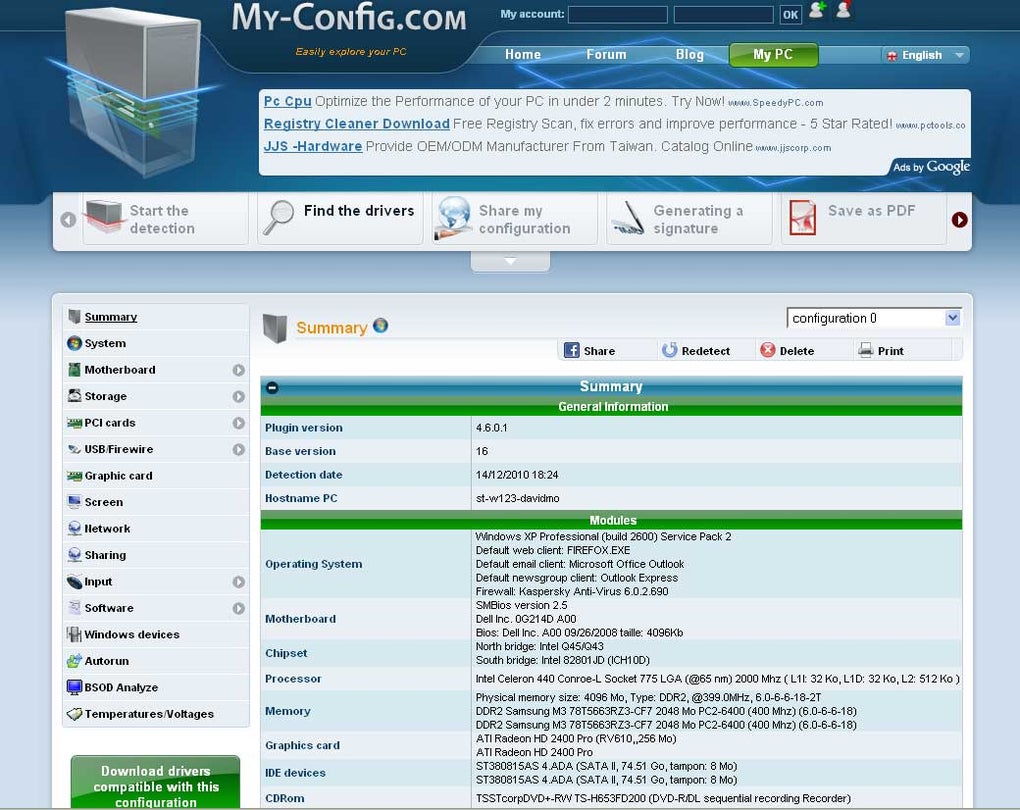Click the Storage sidebar icon
The image size is (1020, 810).
(74, 396)
